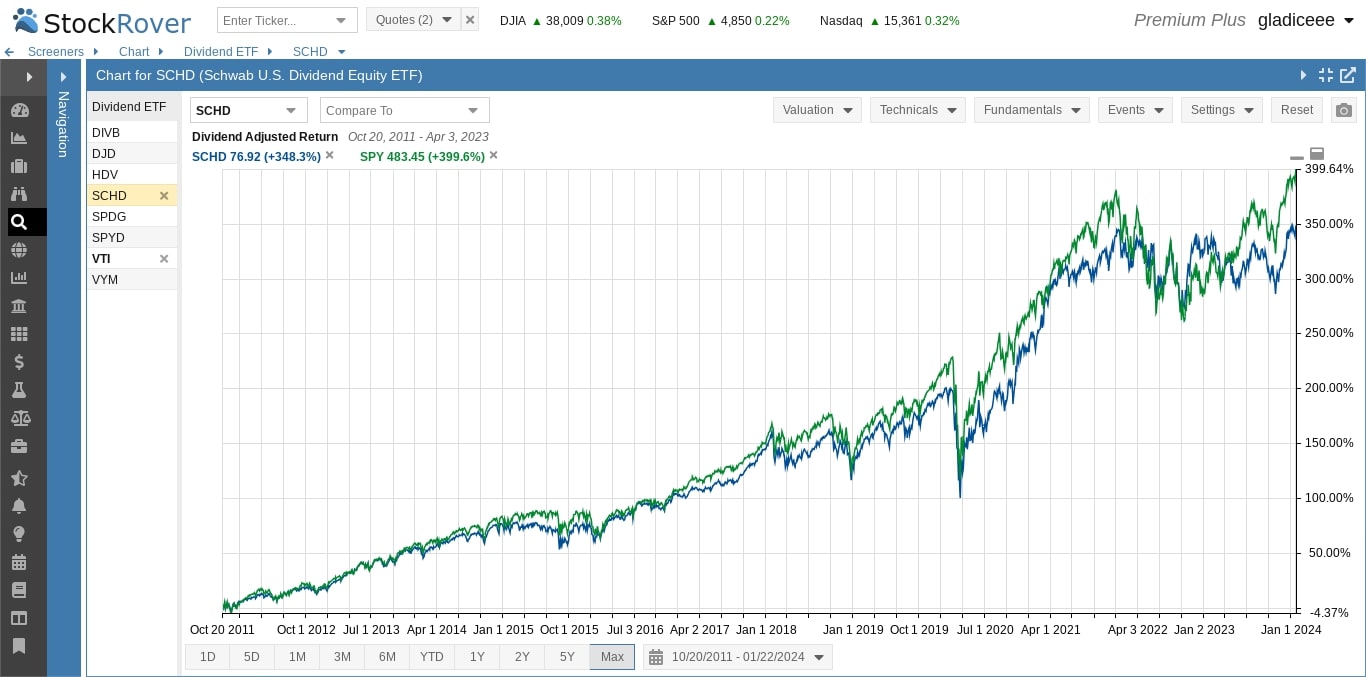Click the Reset button
Image resolution: width=1366 pixels, height=677 pixels.
click(x=1296, y=110)
